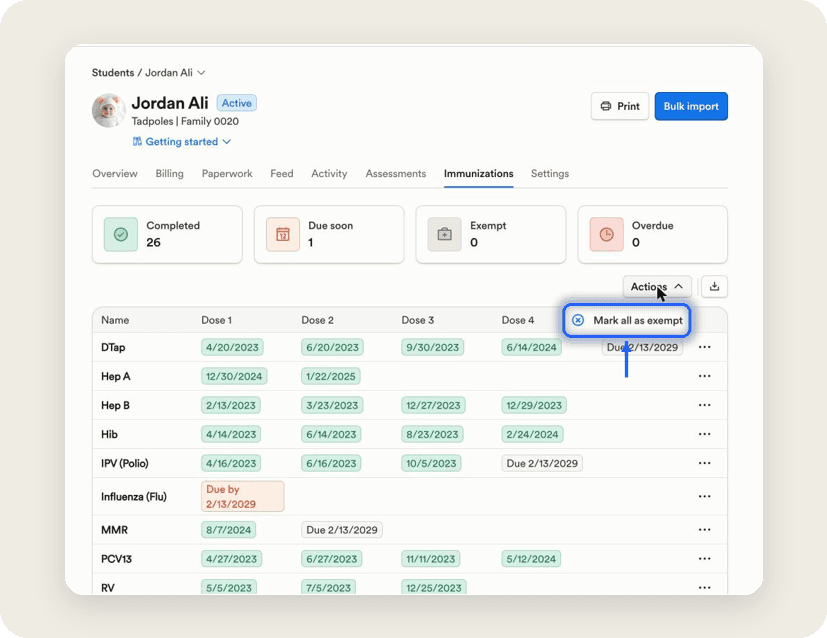Click Hep A Dose 2 date 1/22/2025
Screen dimensions: 827x638
[x=331, y=376]
